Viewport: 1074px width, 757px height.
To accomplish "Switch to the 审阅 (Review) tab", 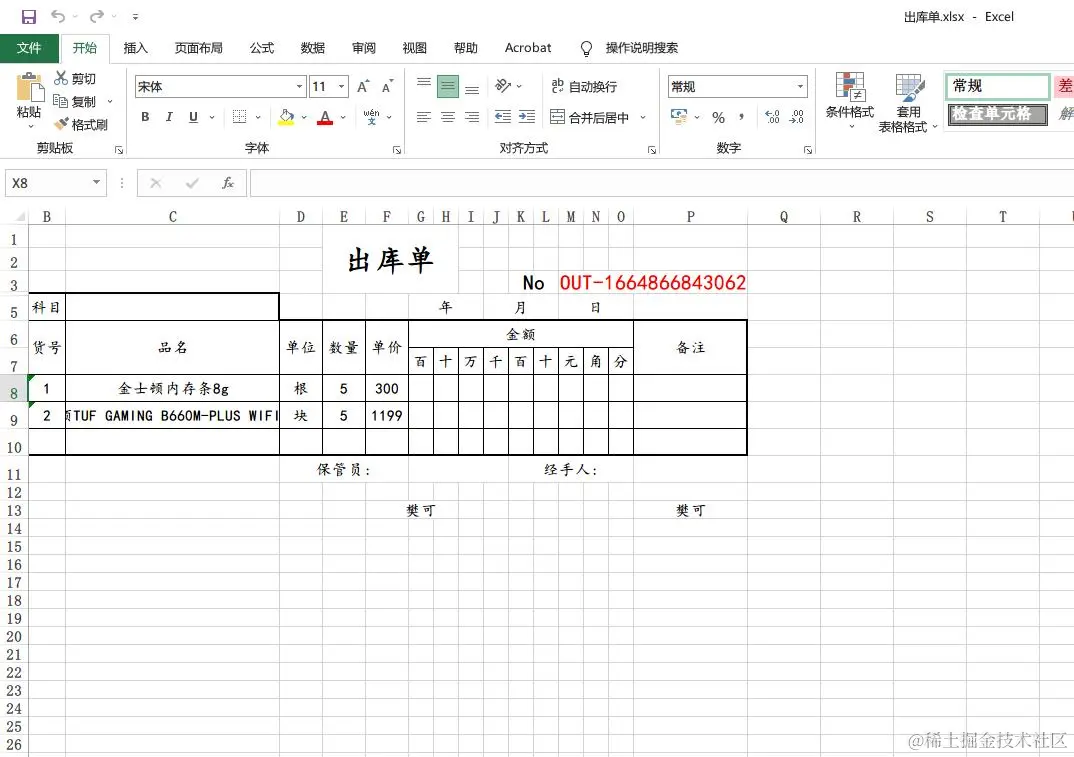I will (364, 48).
